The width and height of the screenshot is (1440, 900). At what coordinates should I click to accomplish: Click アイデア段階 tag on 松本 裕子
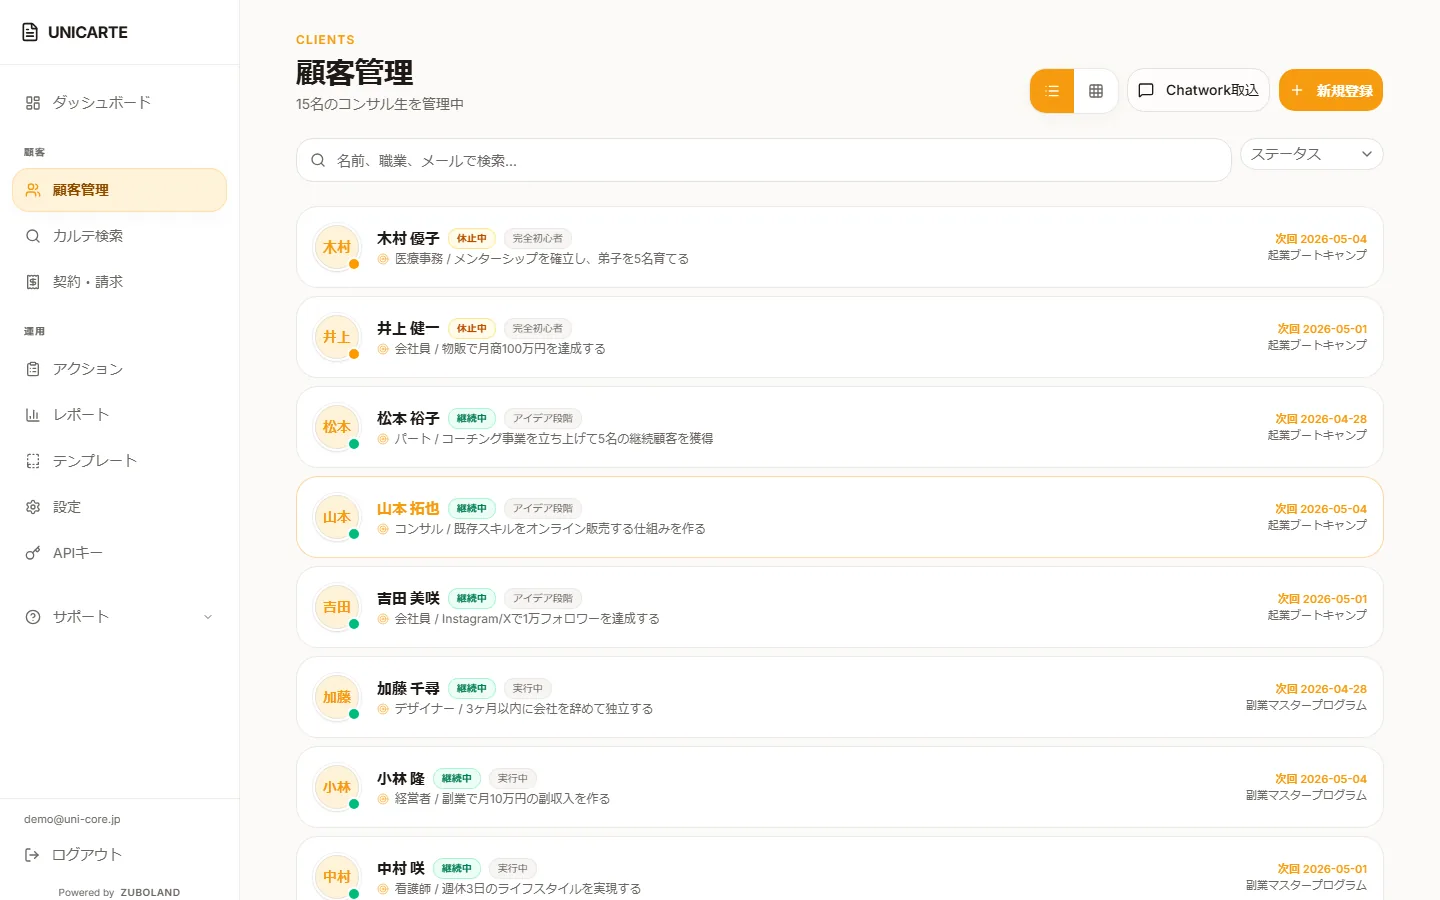point(543,418)
